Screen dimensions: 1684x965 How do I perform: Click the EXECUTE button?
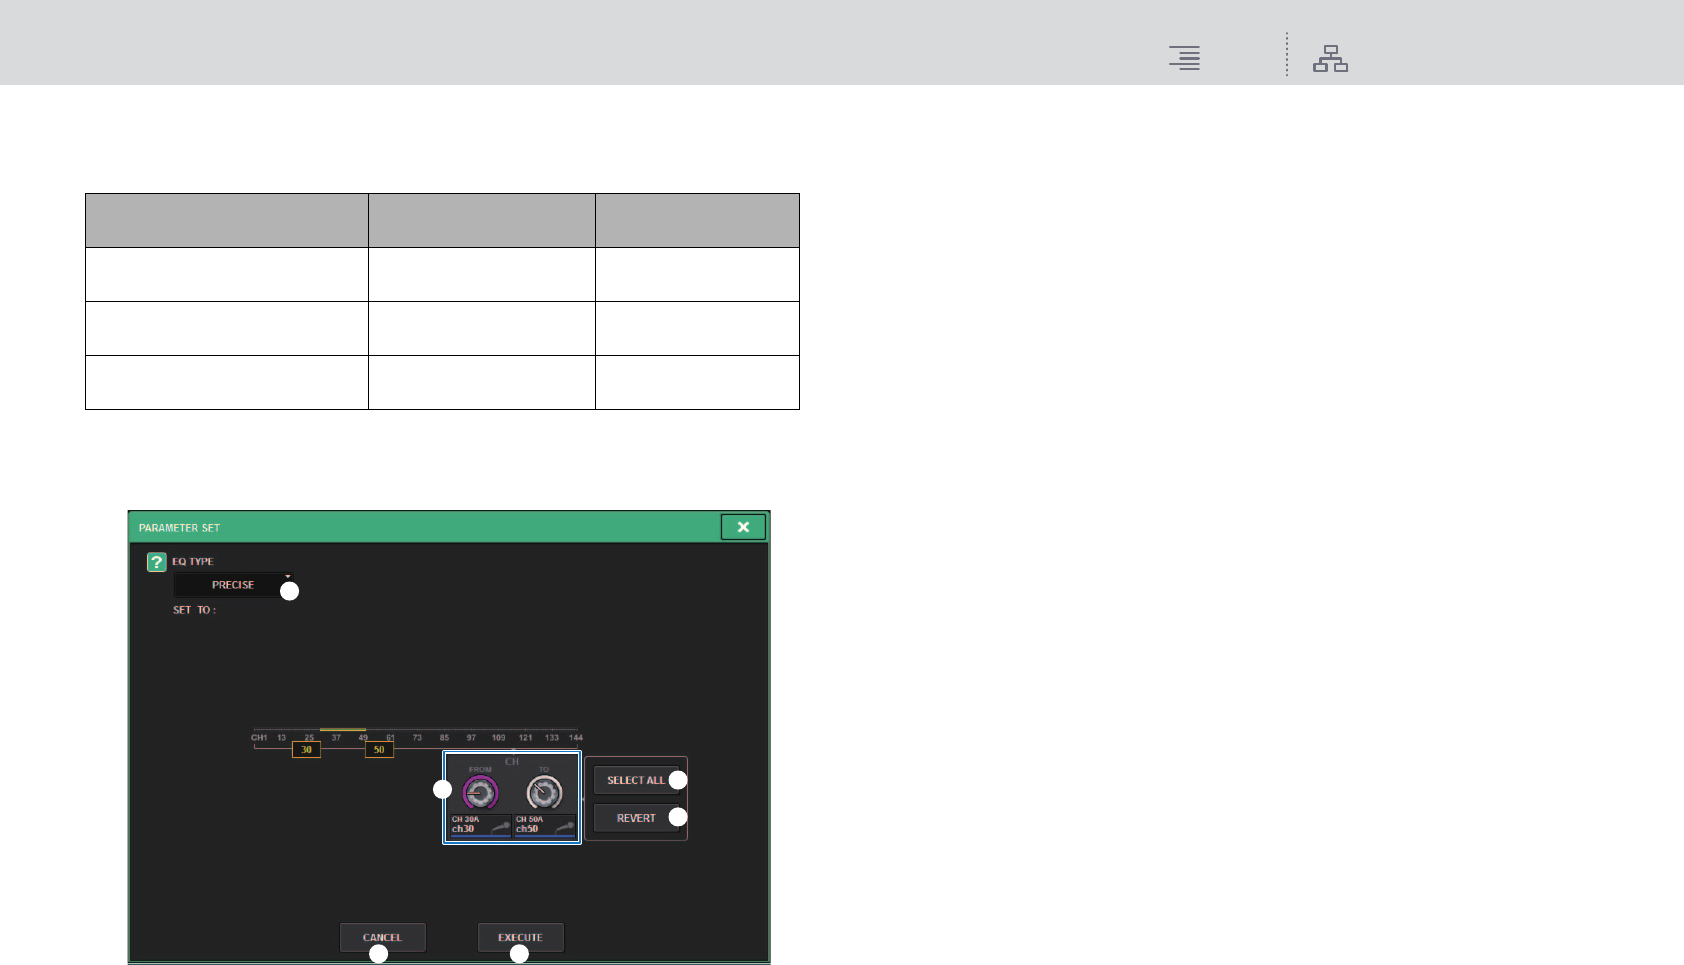(x=521, y=937)
